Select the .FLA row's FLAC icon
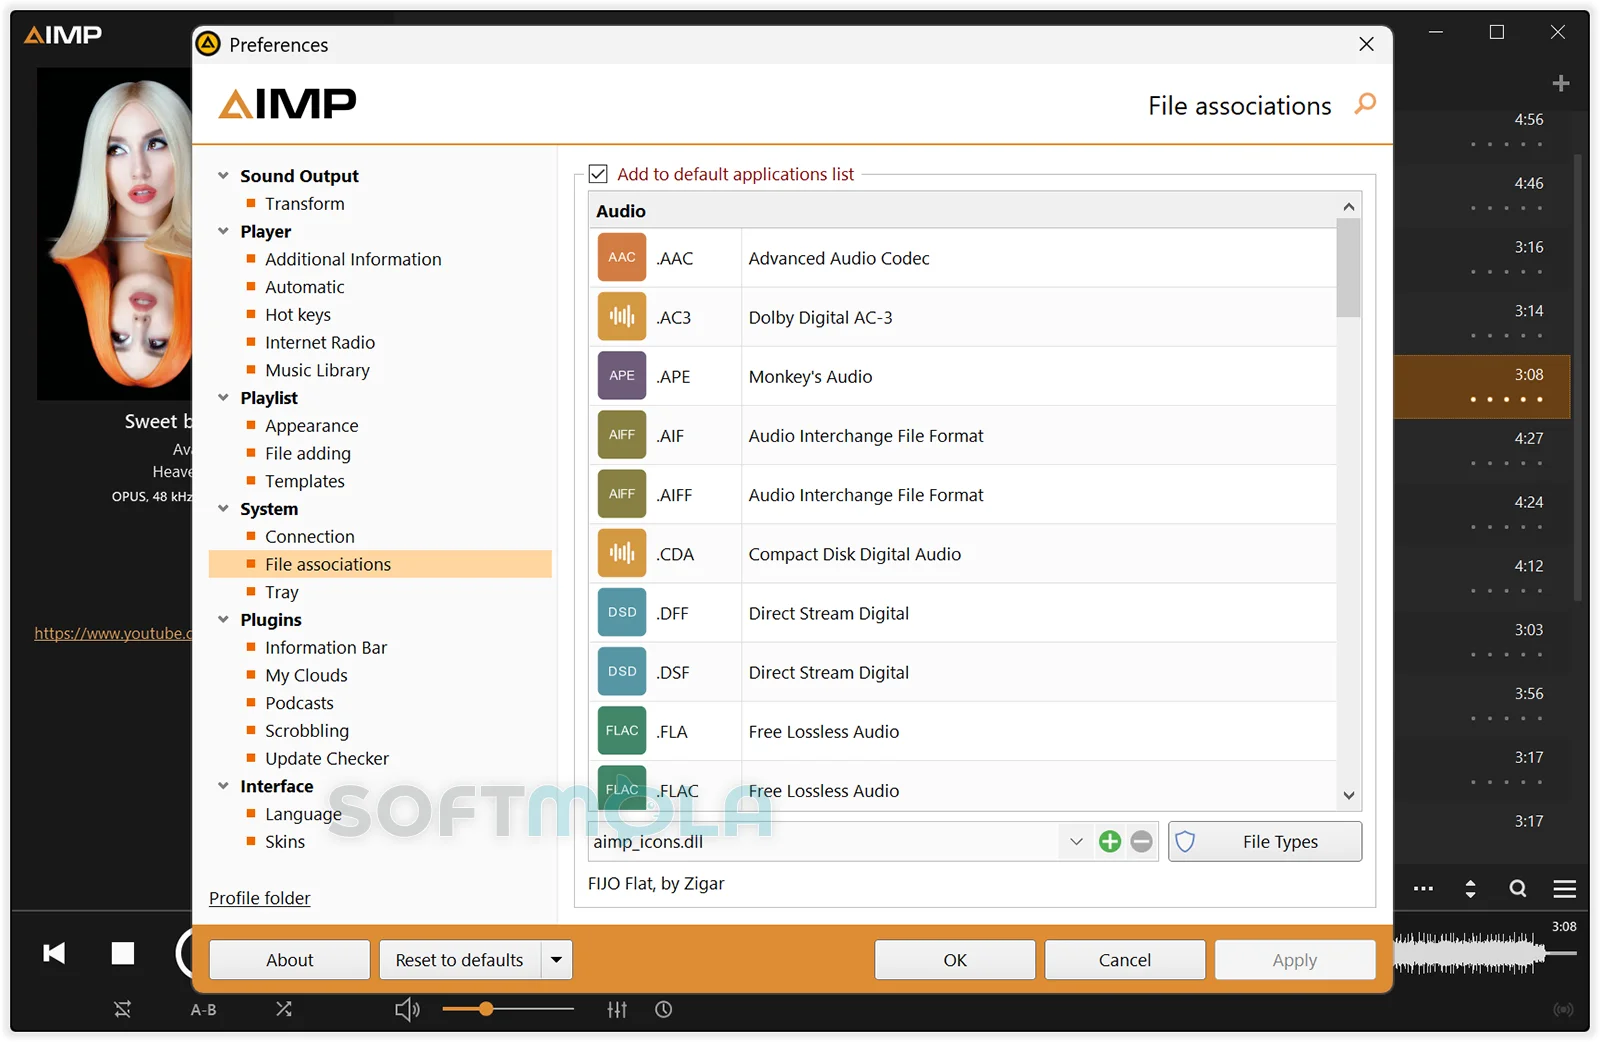Image resolution: width=1600 pixels, height=1042 pixels. (x=622, y=730)
